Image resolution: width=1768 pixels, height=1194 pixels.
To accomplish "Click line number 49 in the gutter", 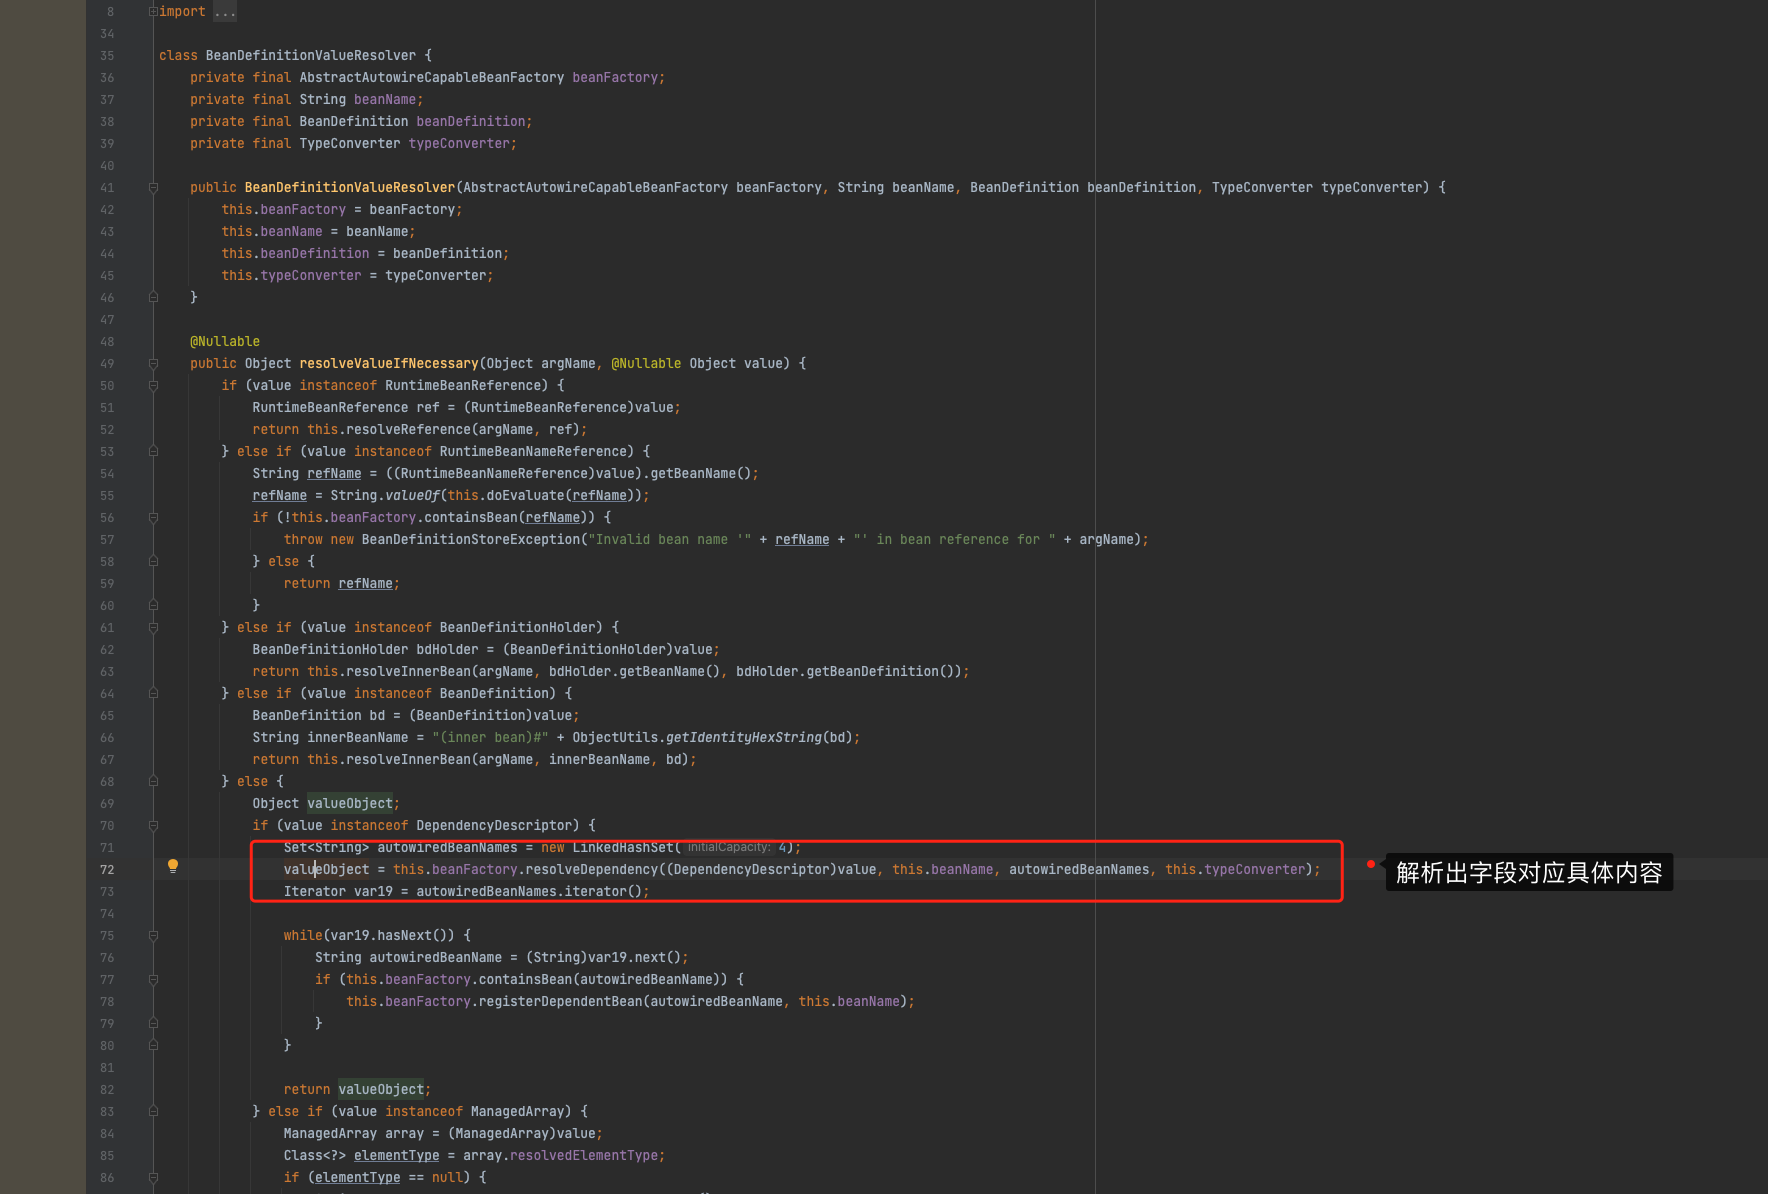I will tap(107, 364).
